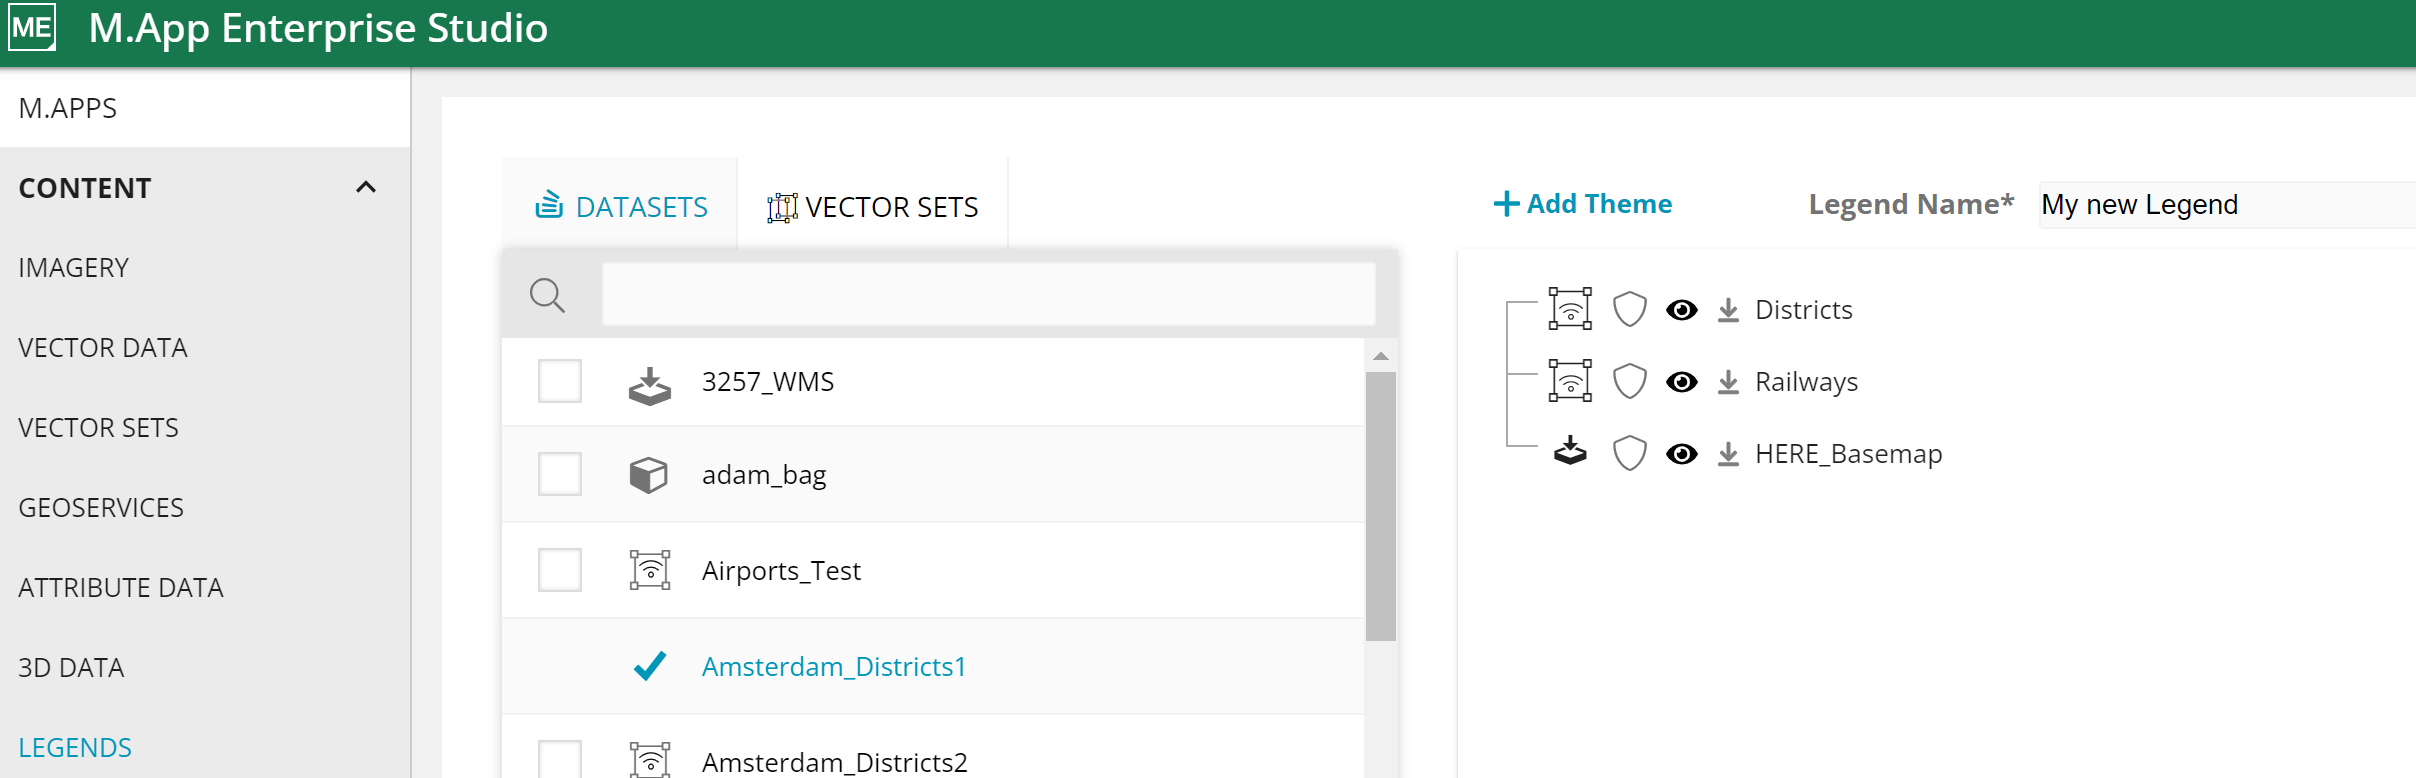Toggle visibility of HERE_Basemap layer

point(1681,454)
